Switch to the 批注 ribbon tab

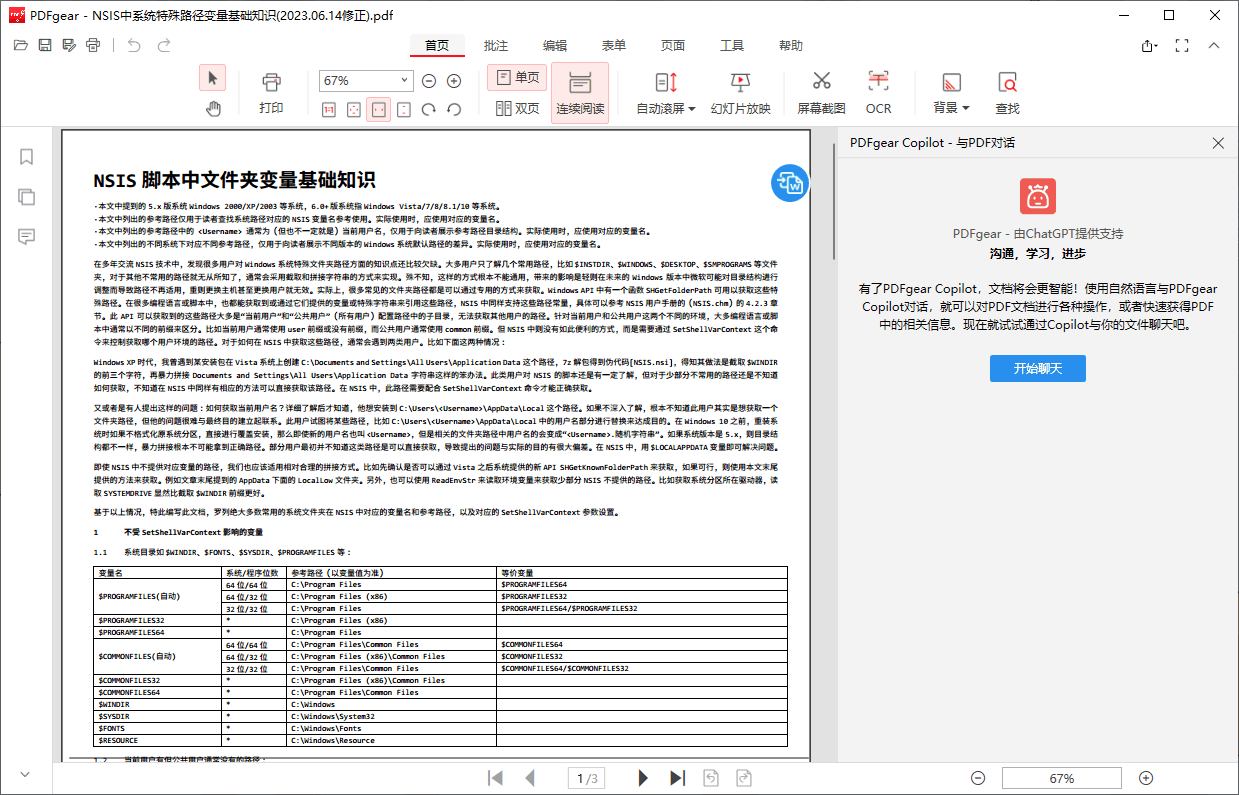pyautogui.click(x=495, y=45)
